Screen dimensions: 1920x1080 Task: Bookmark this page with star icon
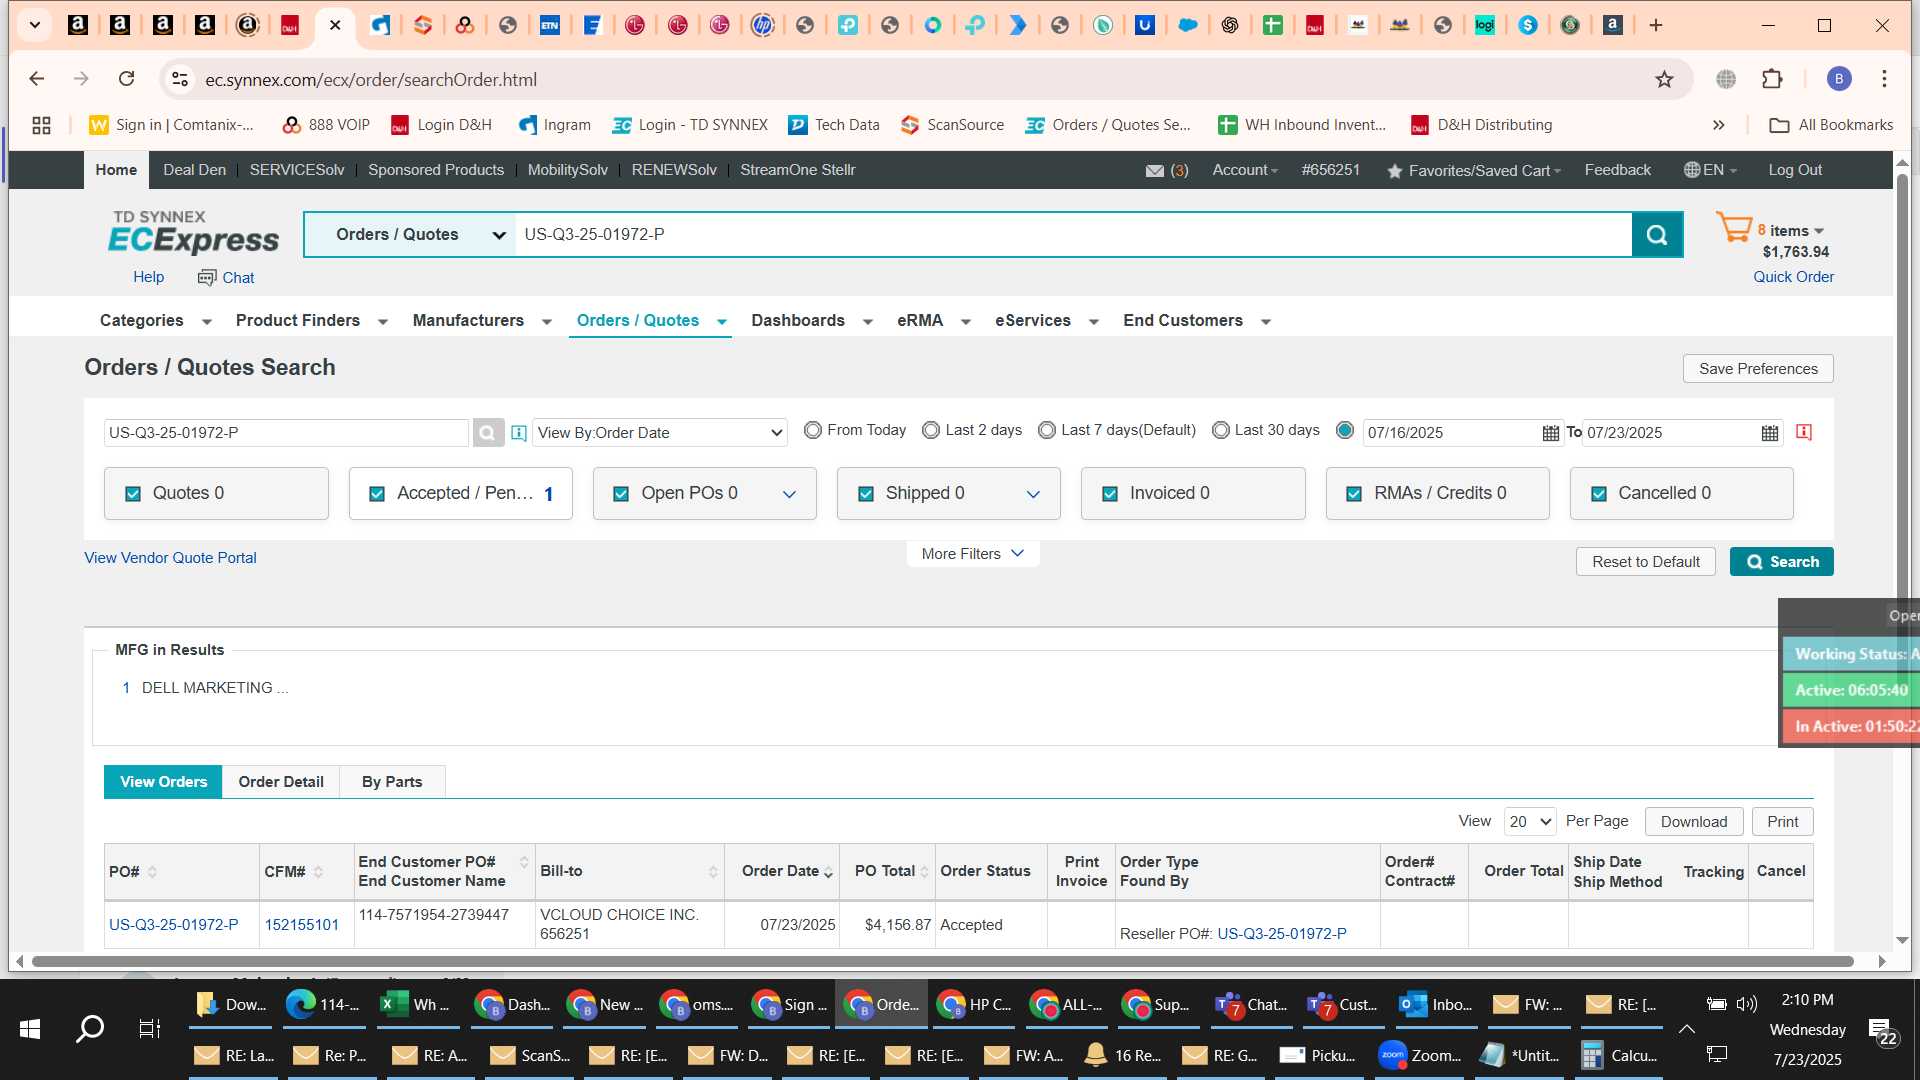pos(1664,79)
